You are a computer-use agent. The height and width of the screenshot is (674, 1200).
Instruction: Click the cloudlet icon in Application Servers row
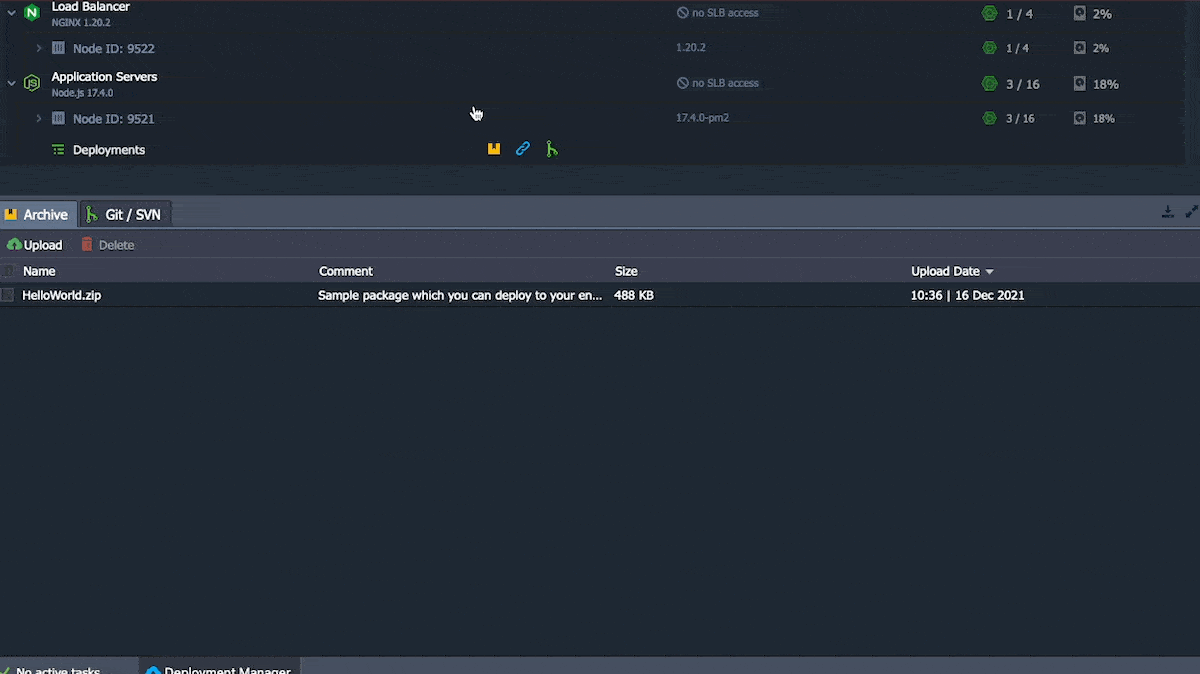(x=989, y=84)
